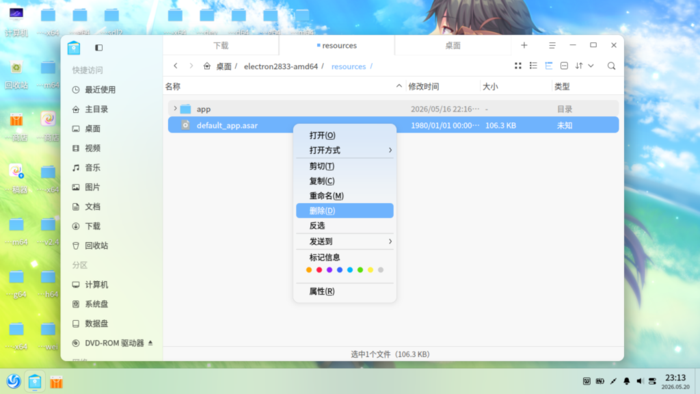
Task: Open 文档 in sidebar
Action: (x=112, y=207)
